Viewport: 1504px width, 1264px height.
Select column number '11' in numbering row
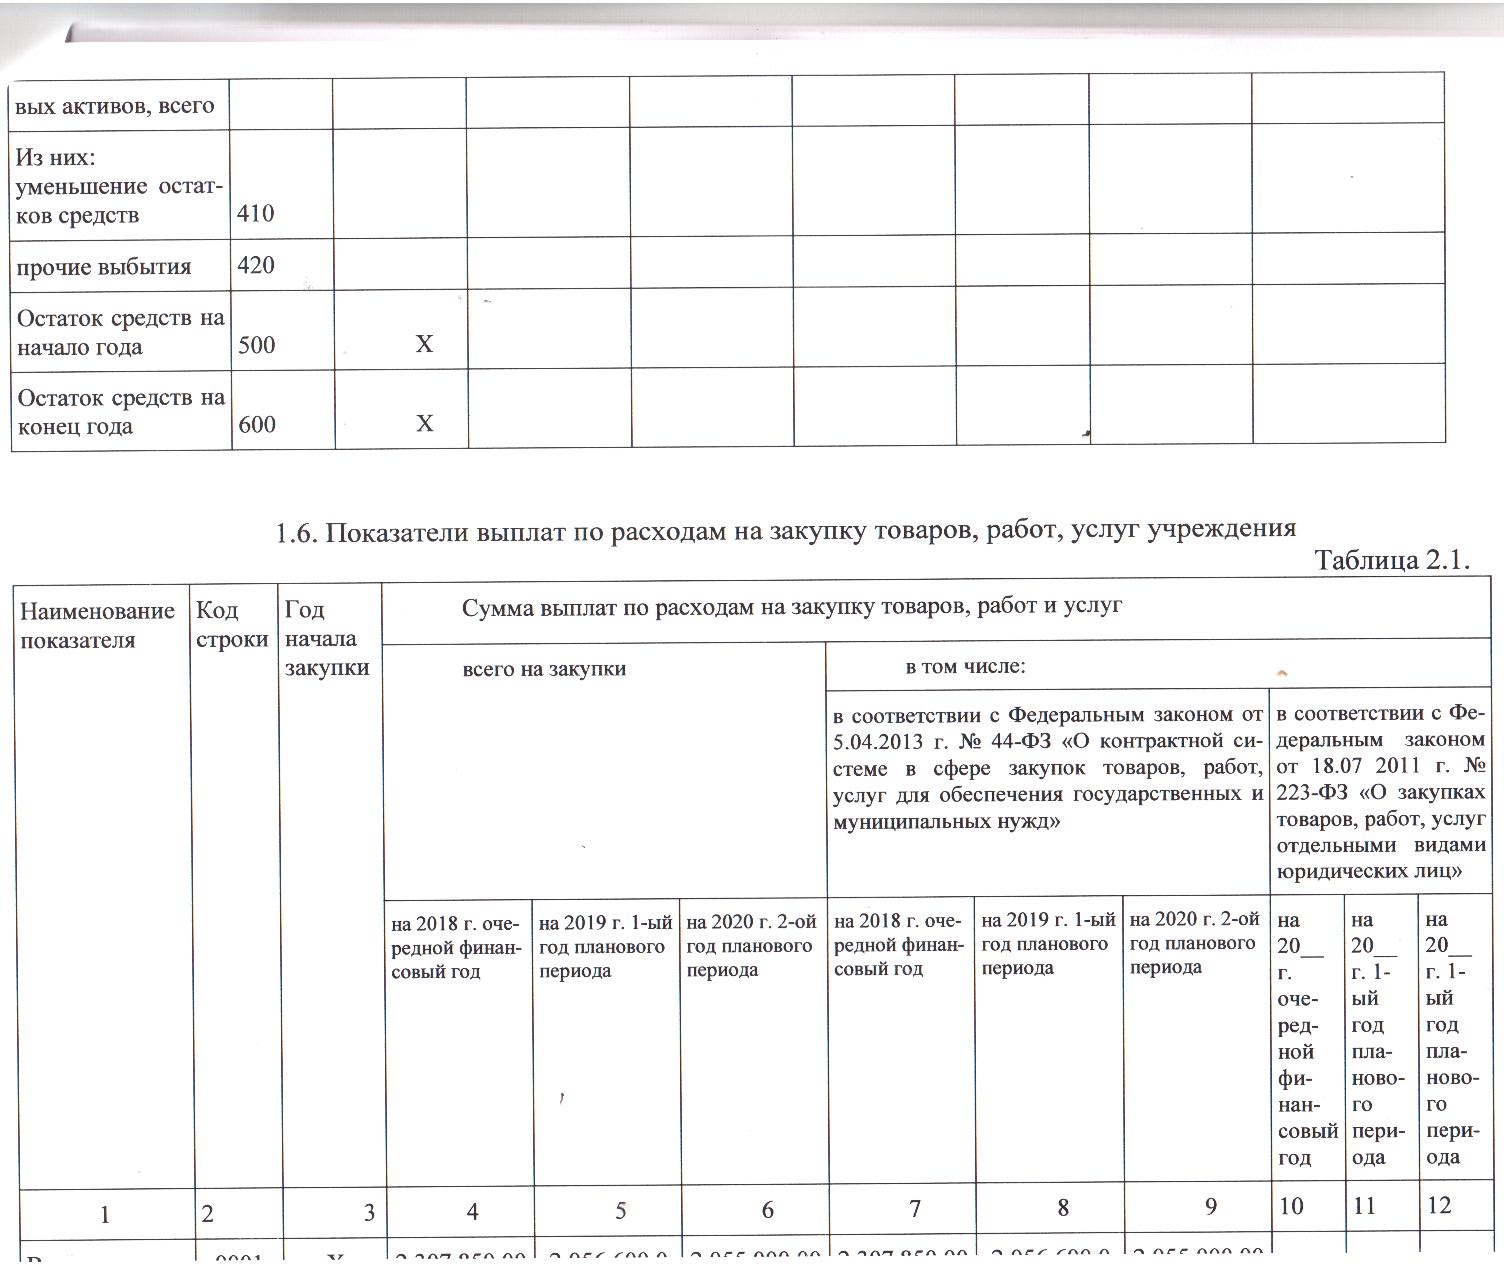(1365, 1206)
